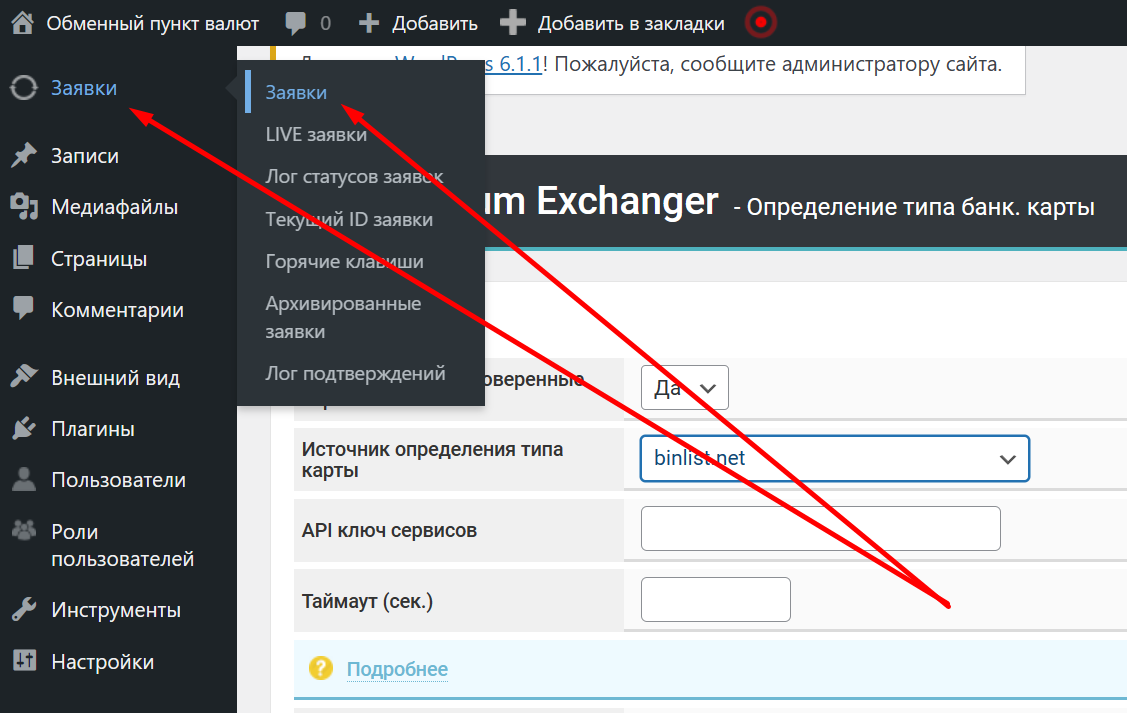Click the yellow question mark icon

point(320,668)
